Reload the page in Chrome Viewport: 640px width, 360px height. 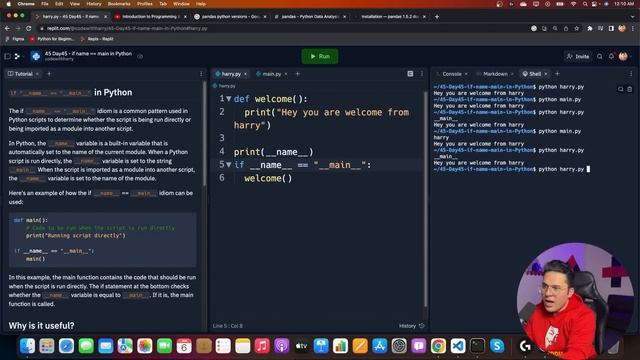pos(29,28)
